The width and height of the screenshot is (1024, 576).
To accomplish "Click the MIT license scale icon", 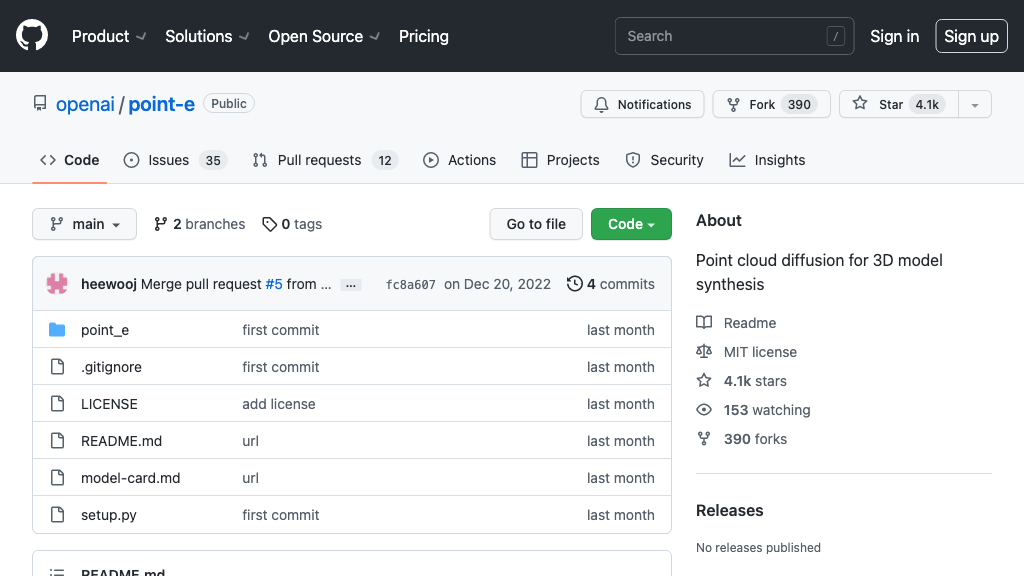I will (x=704, y=352).
